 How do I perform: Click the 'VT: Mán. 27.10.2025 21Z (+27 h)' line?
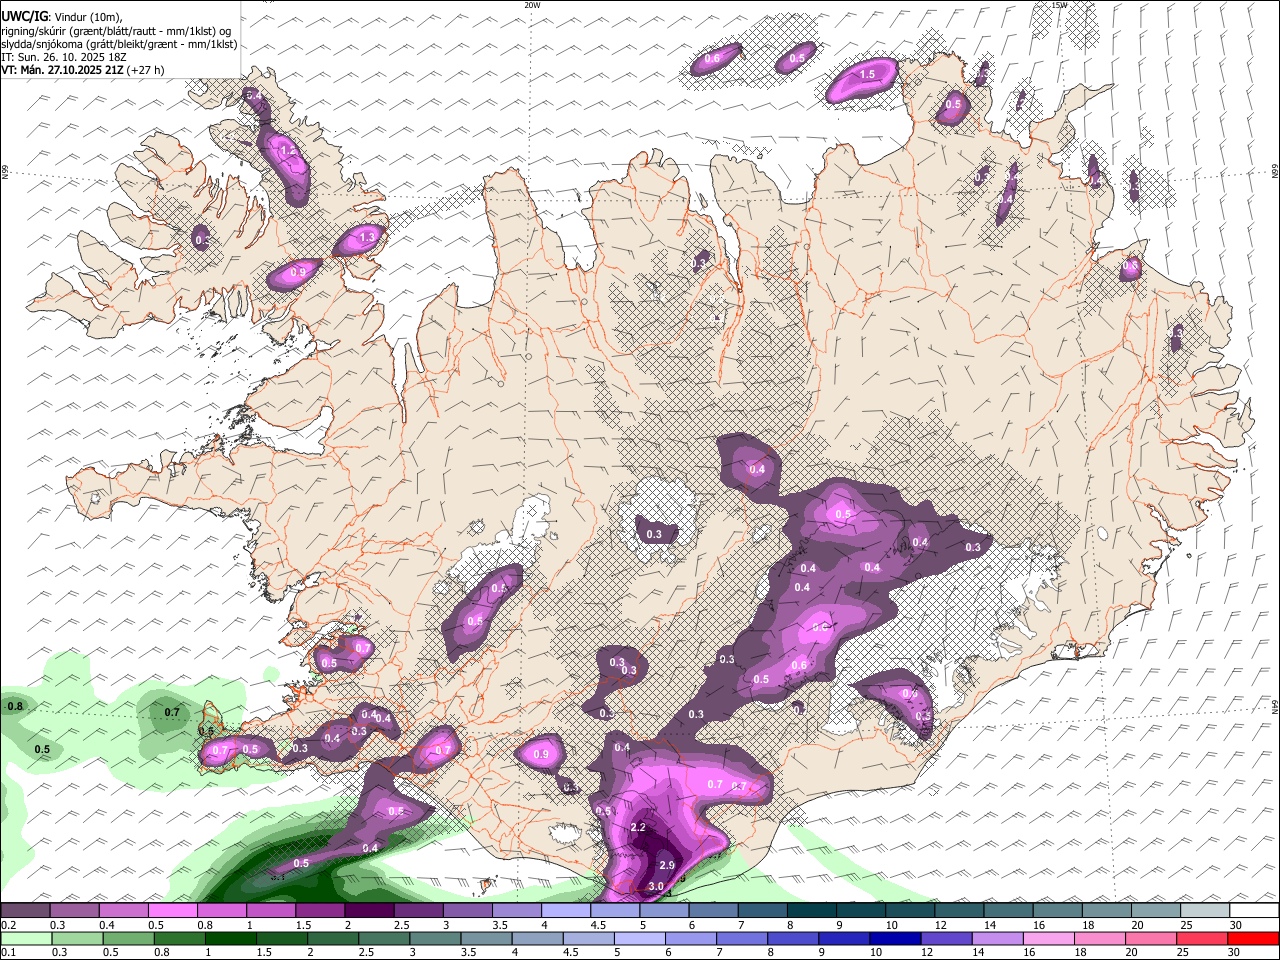(x=83, y=70)
